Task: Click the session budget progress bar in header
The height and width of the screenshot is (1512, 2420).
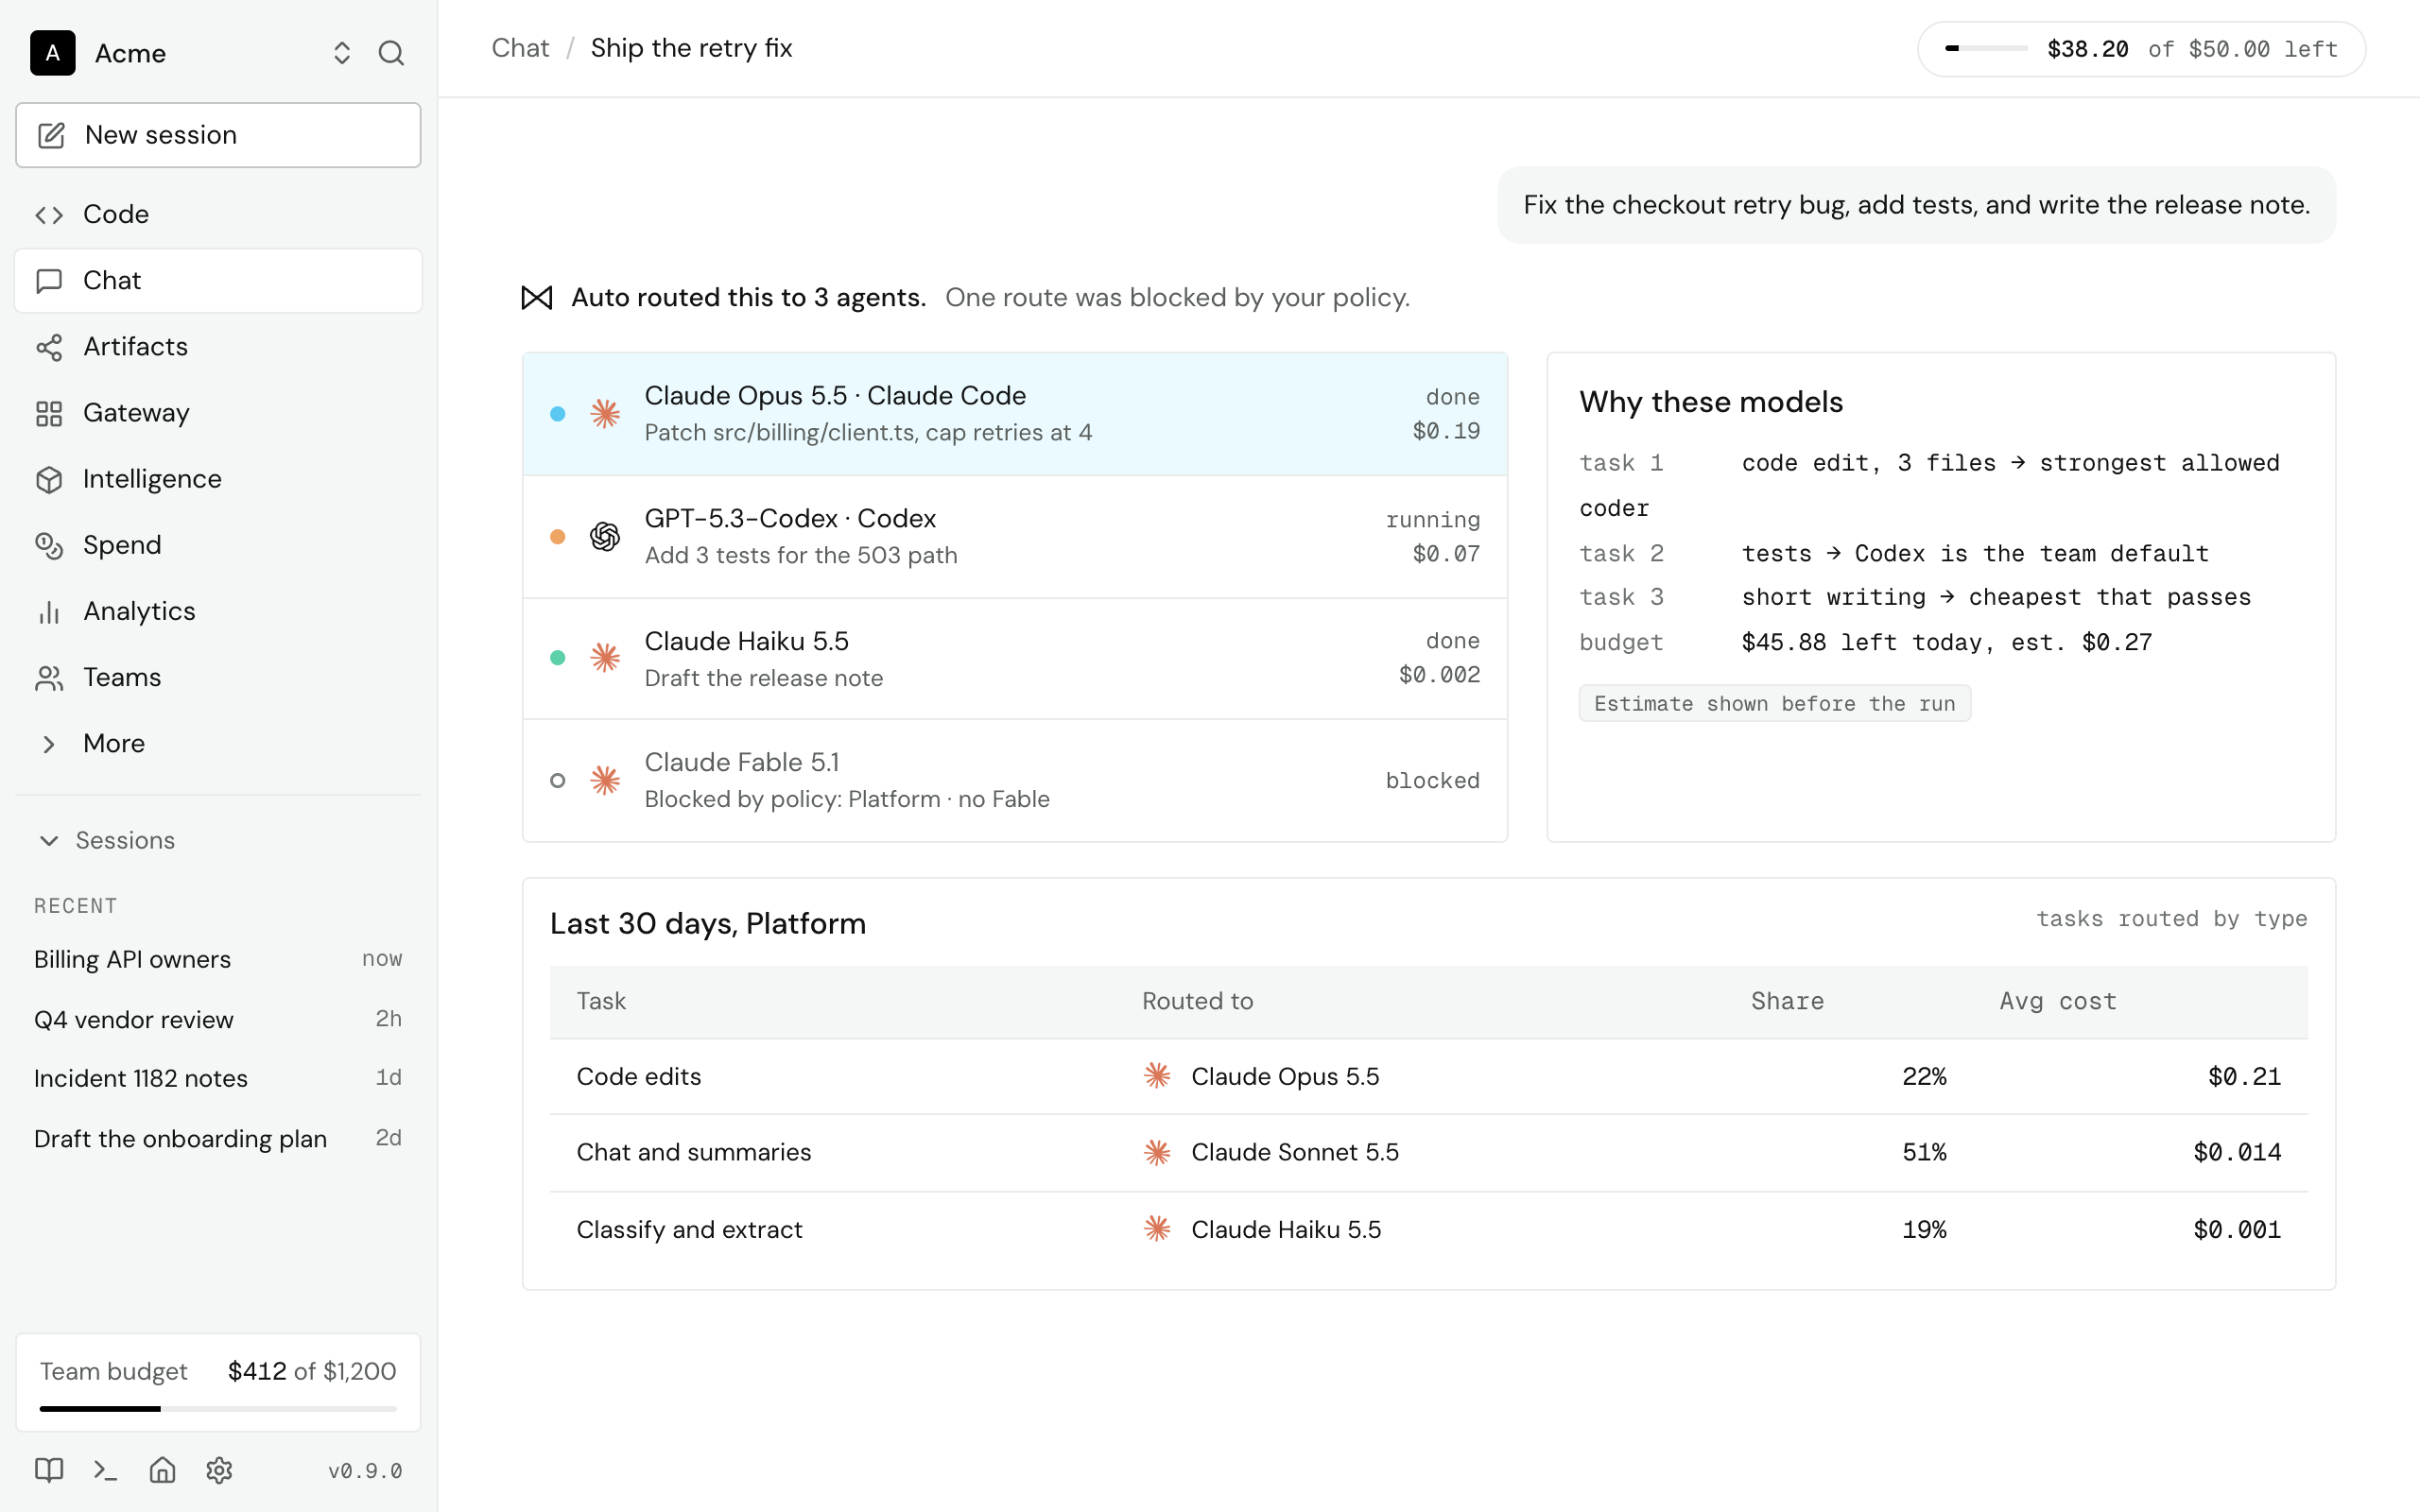Action: click(1986, 48)
